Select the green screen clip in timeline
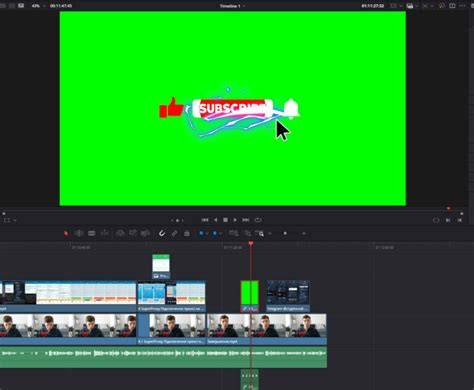Screen dimensions: 474x390 tap(250, 296)
